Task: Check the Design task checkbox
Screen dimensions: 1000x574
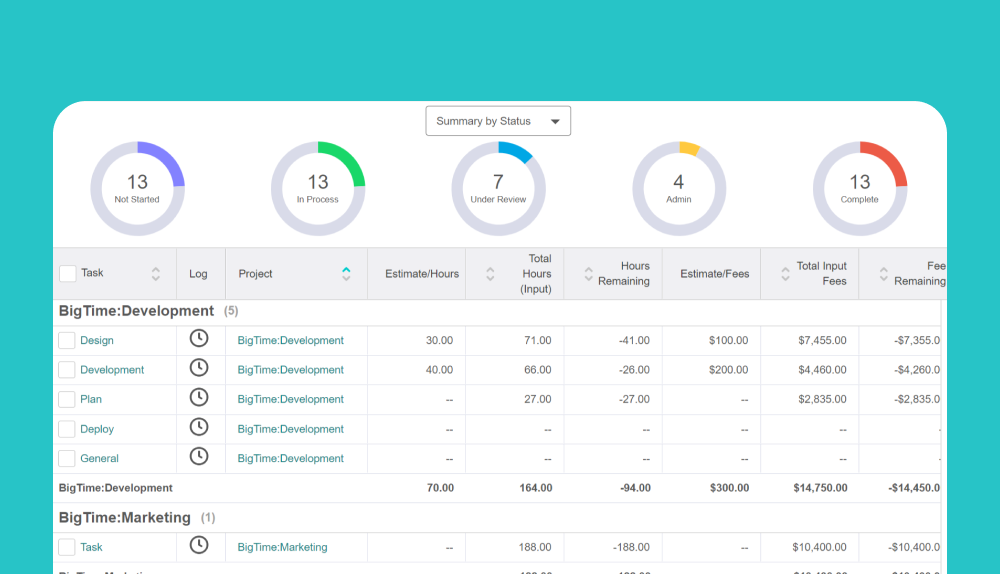Action: (67, 340)
